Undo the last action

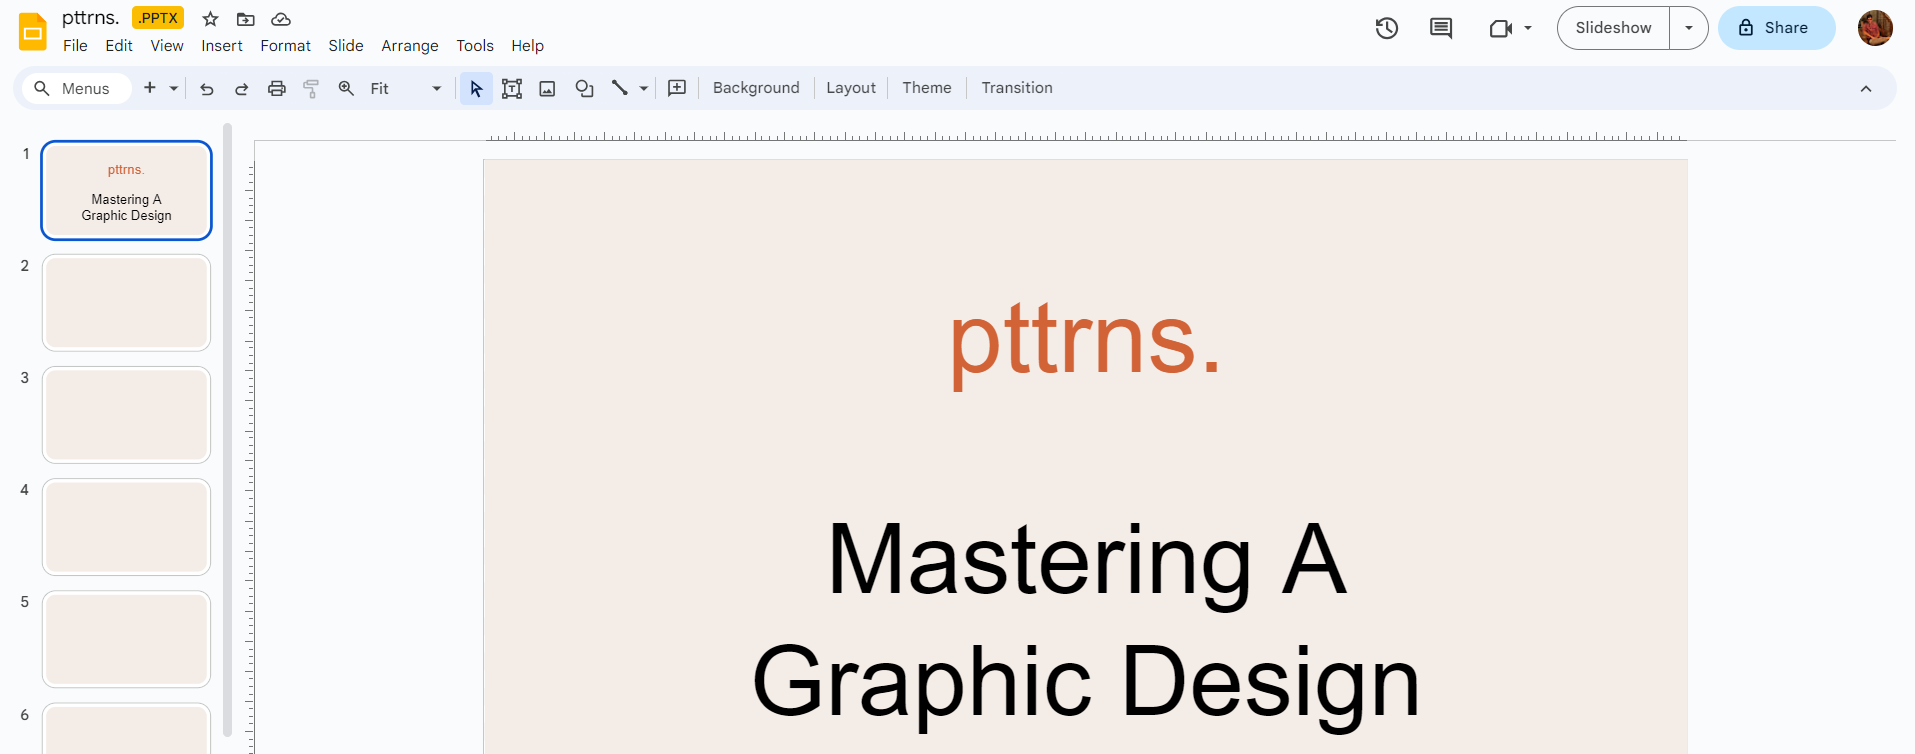[207, 88]
